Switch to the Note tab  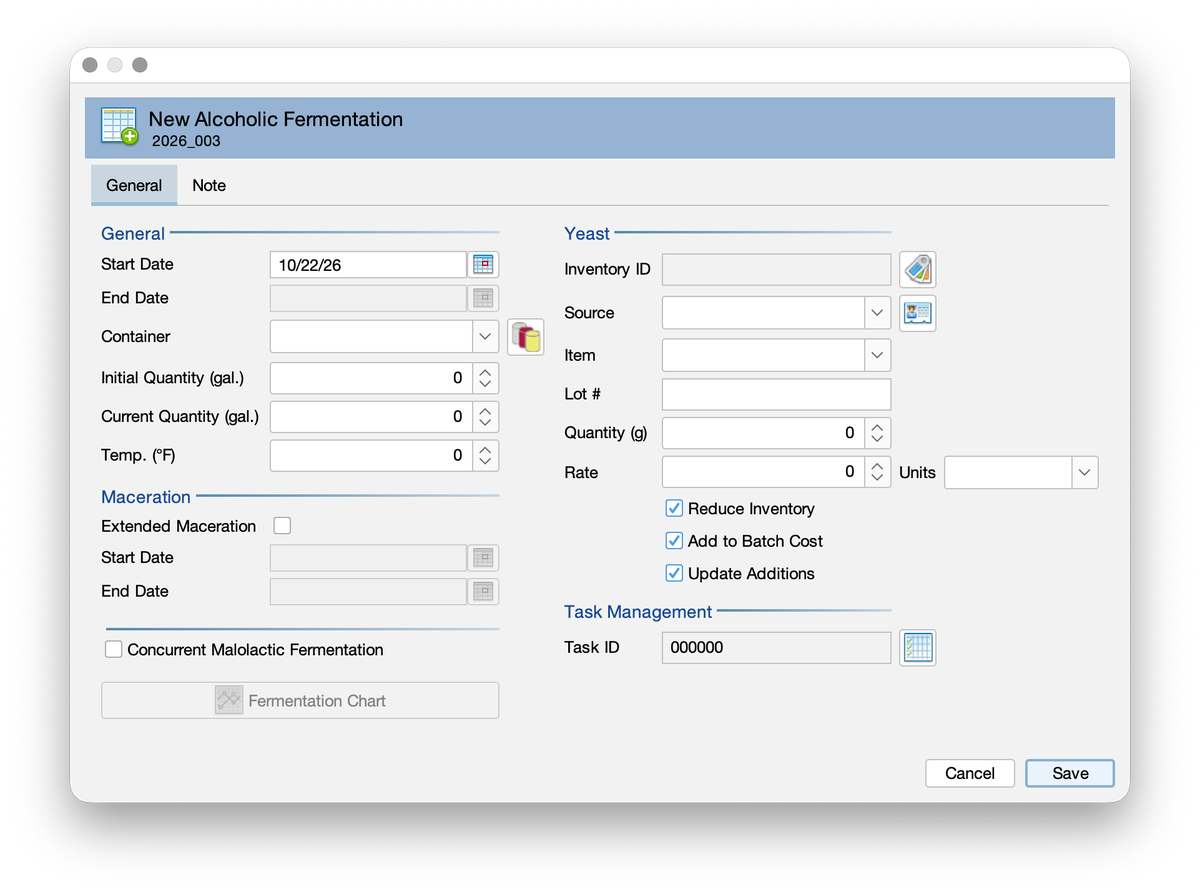tap(209, 186)
